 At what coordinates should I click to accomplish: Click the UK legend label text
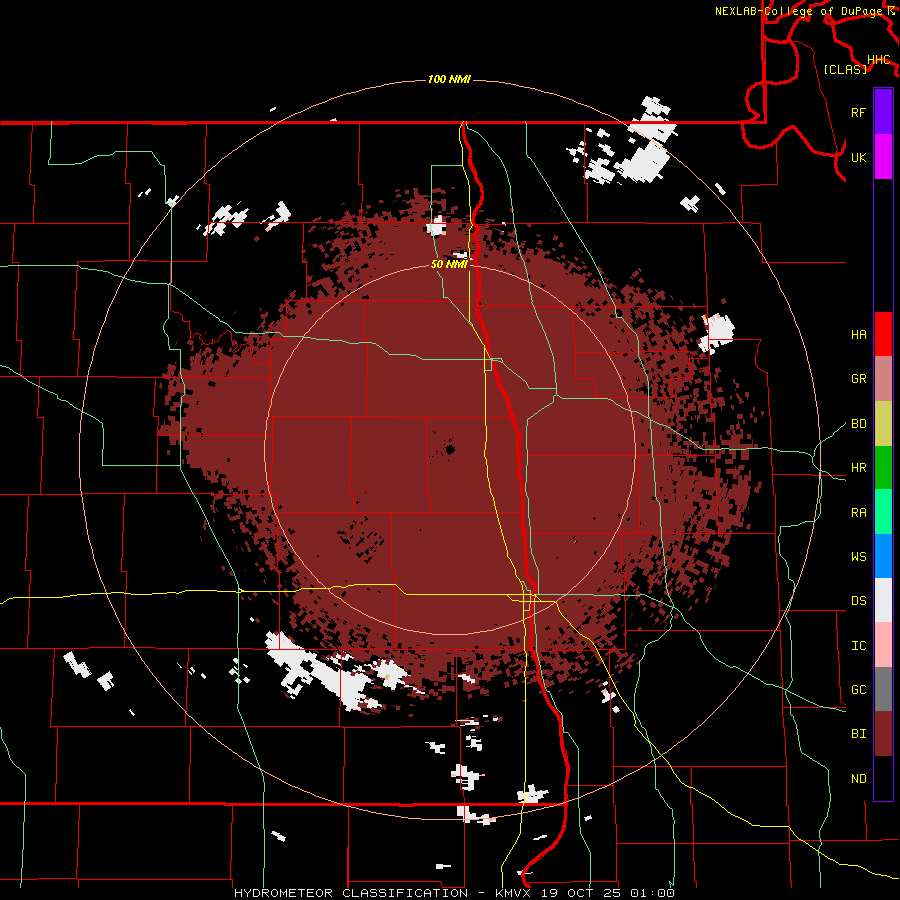tap(858, 157)
